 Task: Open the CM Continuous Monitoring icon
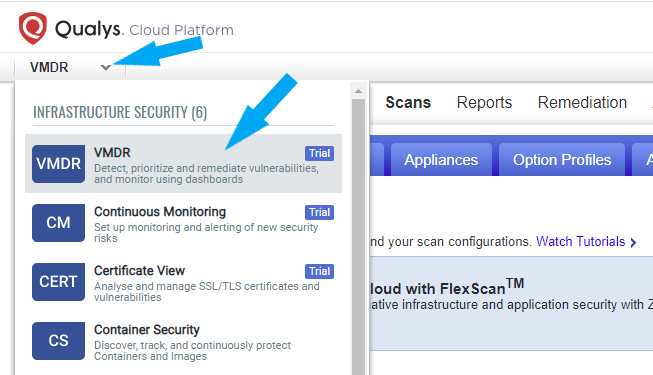(58, 223)
